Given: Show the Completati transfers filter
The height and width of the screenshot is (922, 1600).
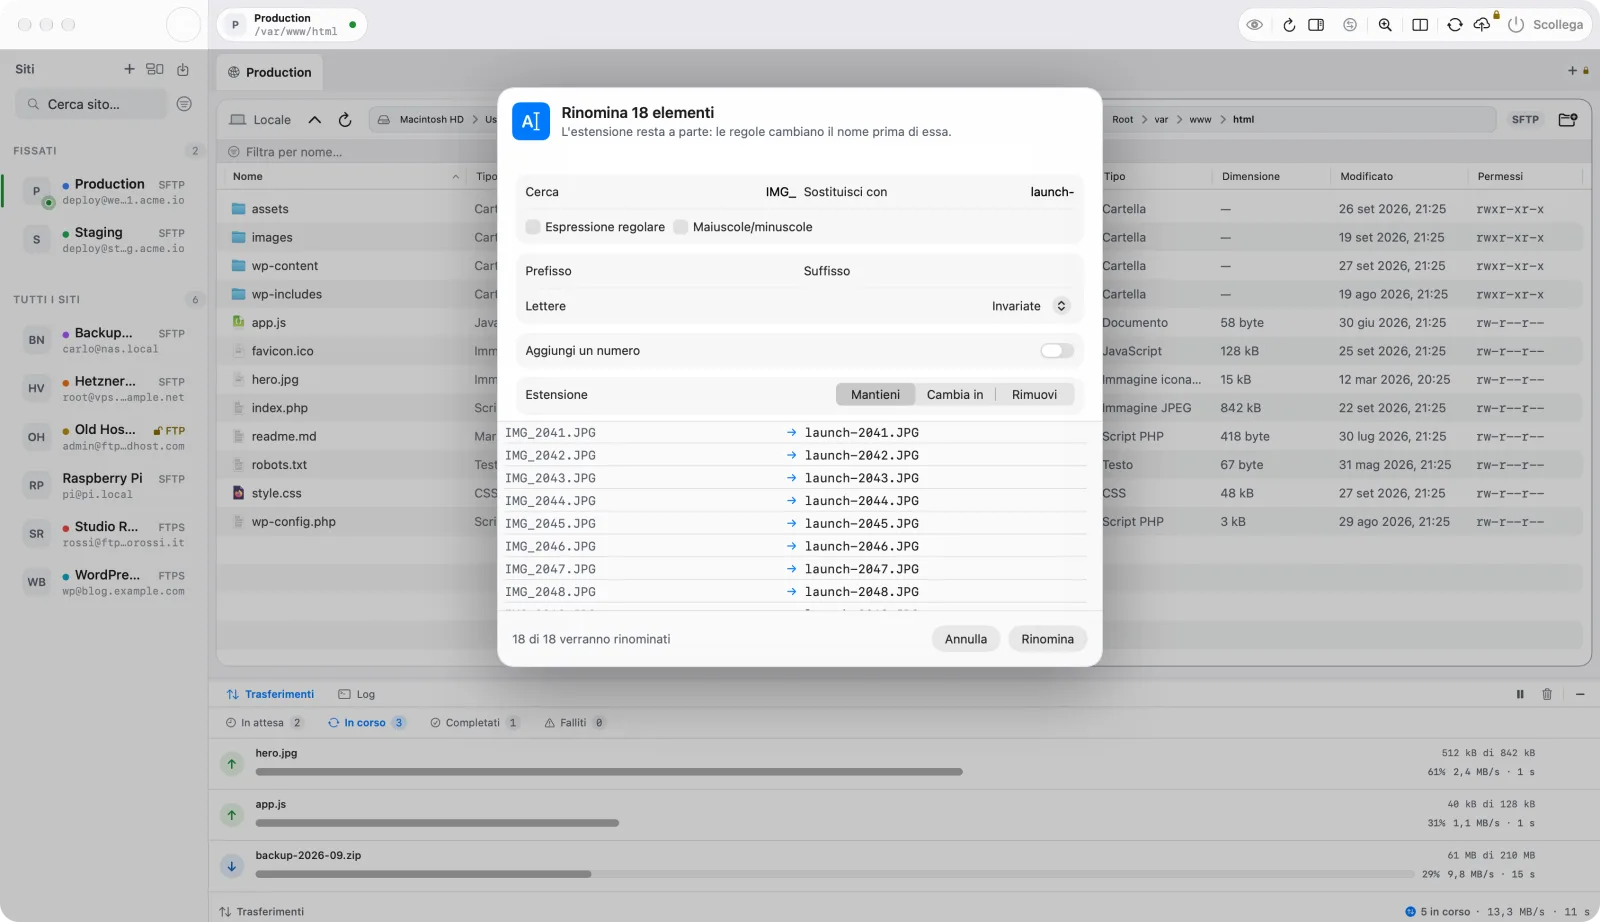Looking at the screenshot, I should pos(474,723).
